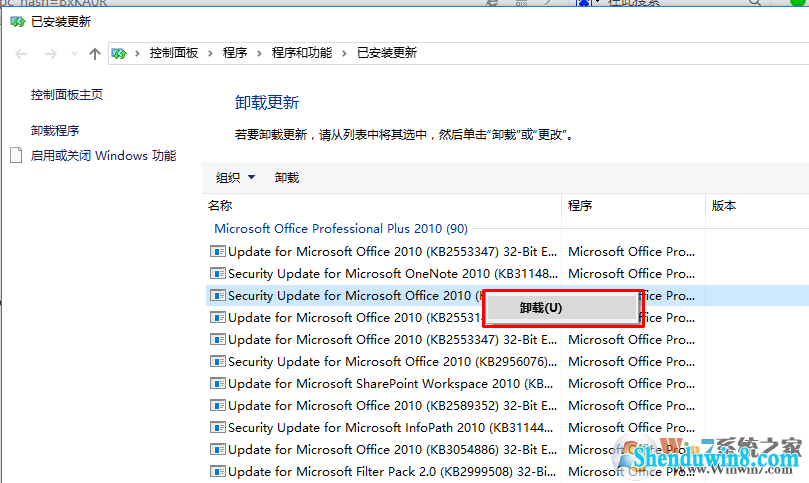Click icon of the Filter Pack 2.0 update
The image size is (809, 483).
(218, 472)
